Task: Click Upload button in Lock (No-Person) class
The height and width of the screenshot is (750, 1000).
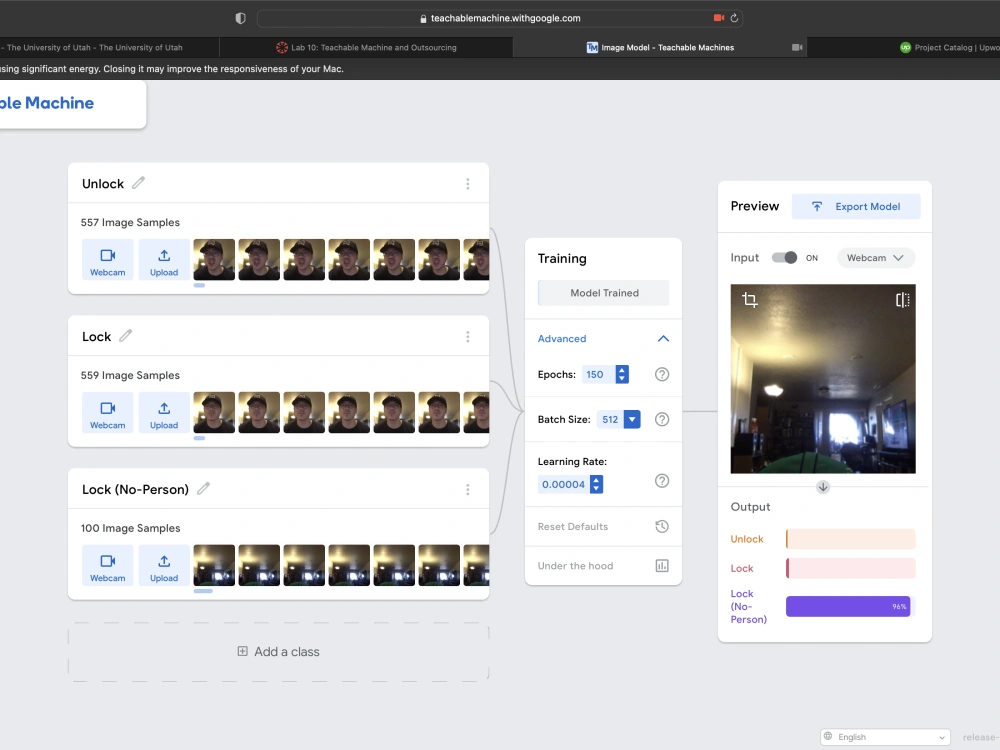Action: click(164, 565)
